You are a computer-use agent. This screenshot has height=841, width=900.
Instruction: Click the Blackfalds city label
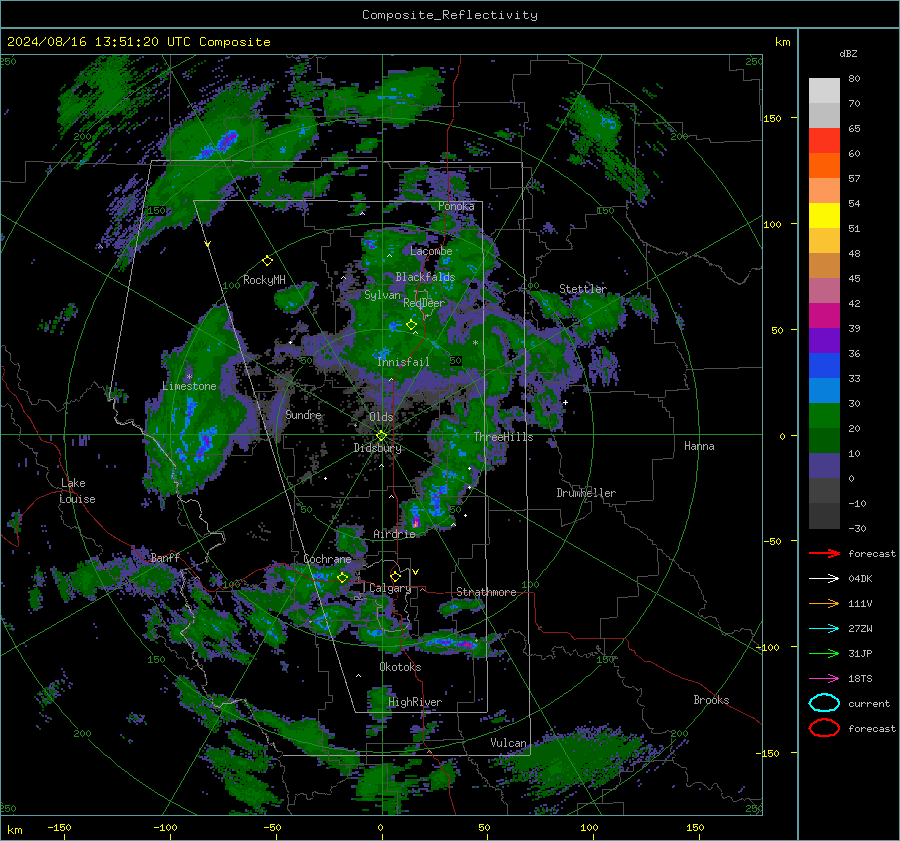[x=425, y=277]
